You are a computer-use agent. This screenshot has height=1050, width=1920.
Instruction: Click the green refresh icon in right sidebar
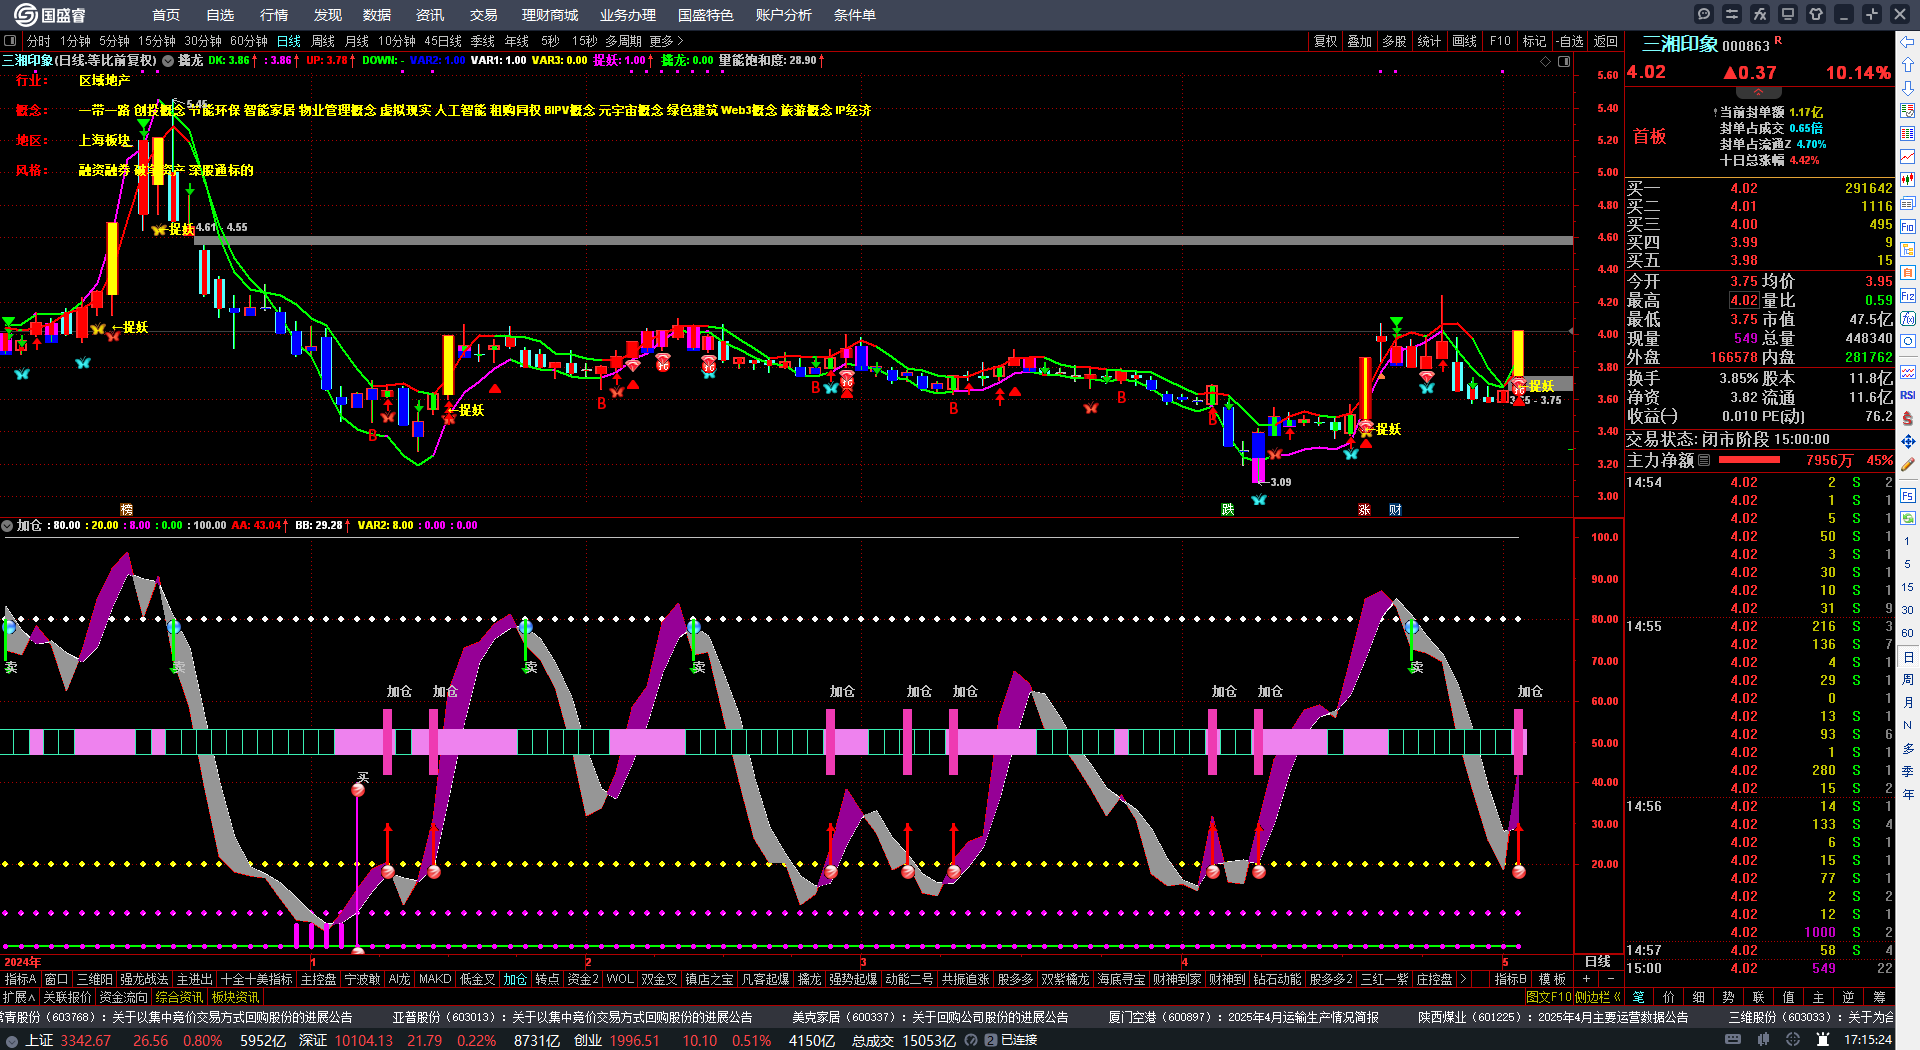coord(1908,518)
